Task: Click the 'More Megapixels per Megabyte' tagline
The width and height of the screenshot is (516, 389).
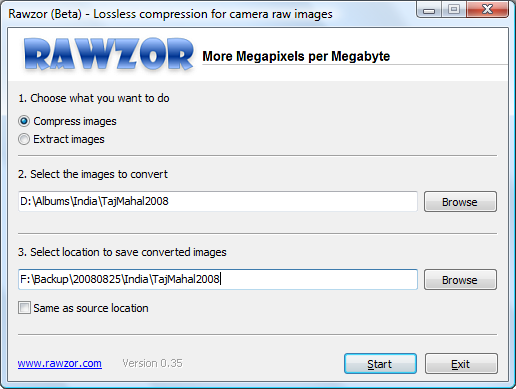Action: click(296, 56)
